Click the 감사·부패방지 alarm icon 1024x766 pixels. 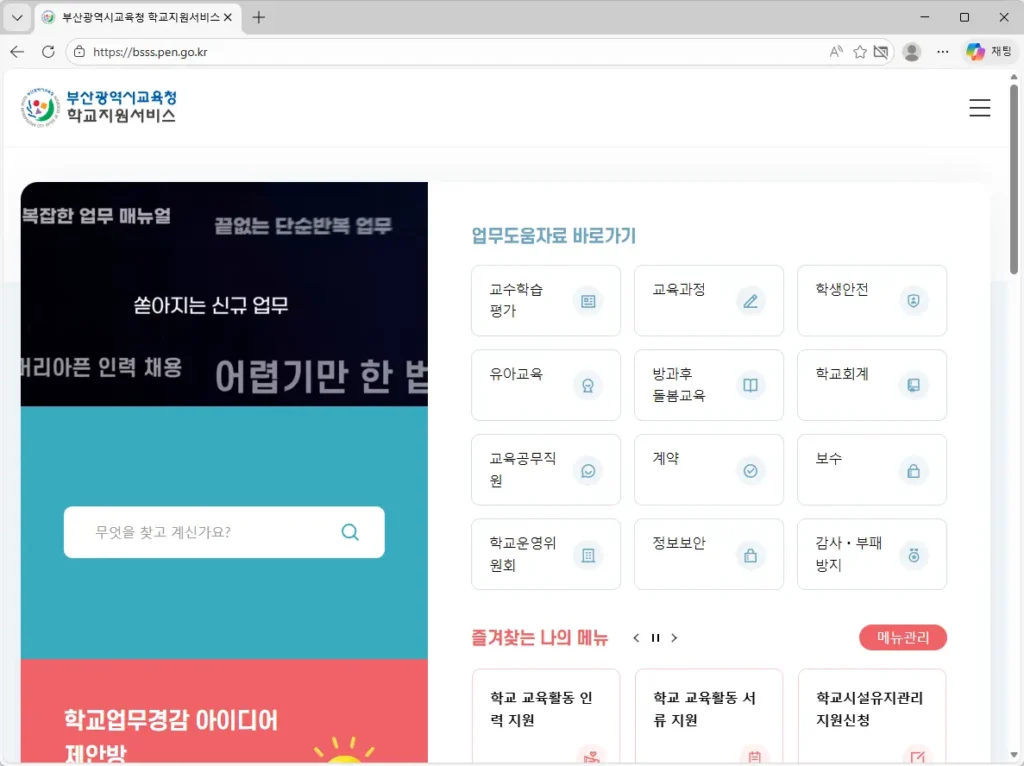[913, 555]
